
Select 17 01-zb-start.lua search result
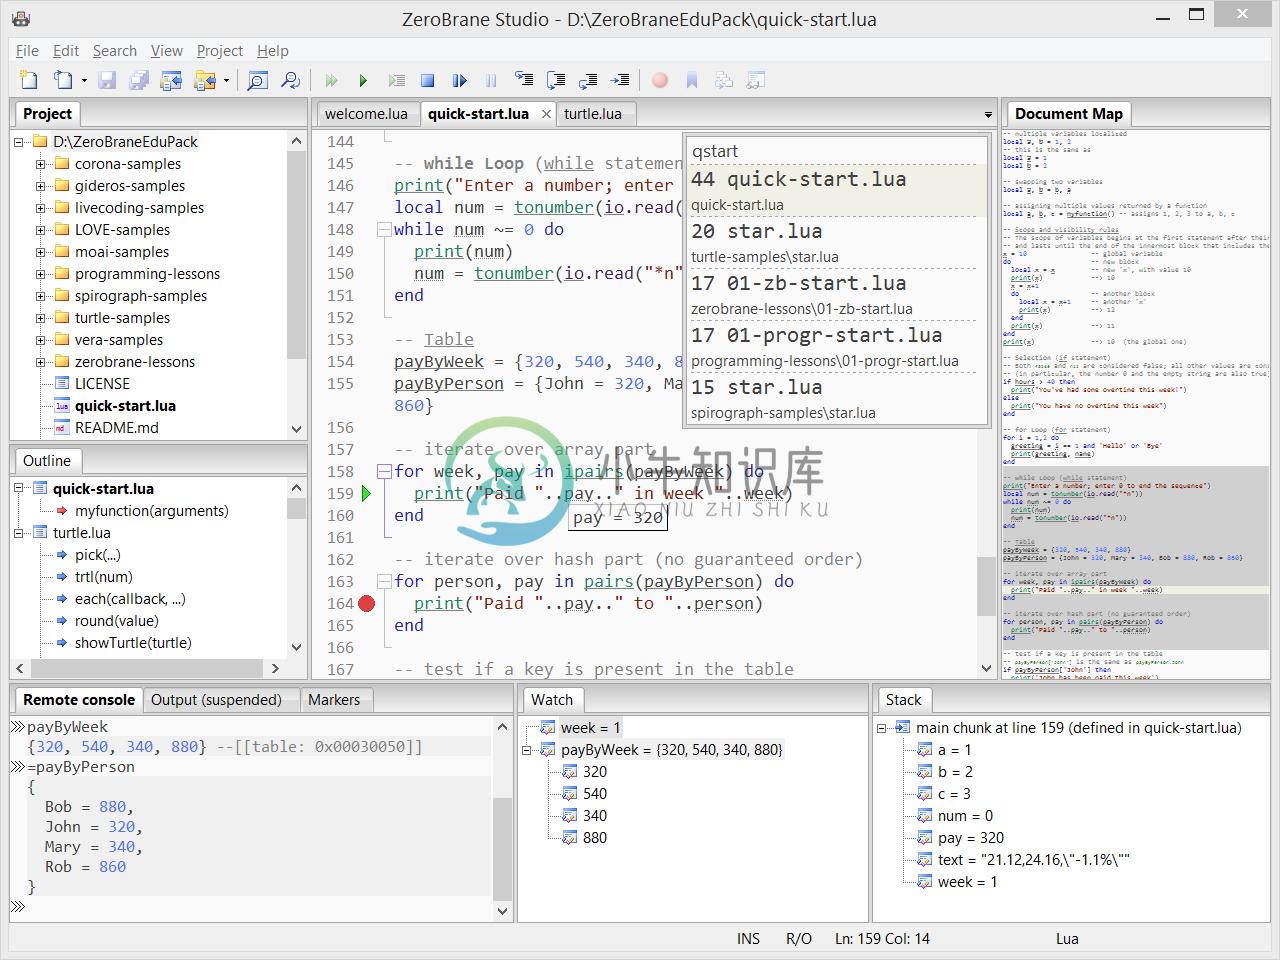(835, 295)
